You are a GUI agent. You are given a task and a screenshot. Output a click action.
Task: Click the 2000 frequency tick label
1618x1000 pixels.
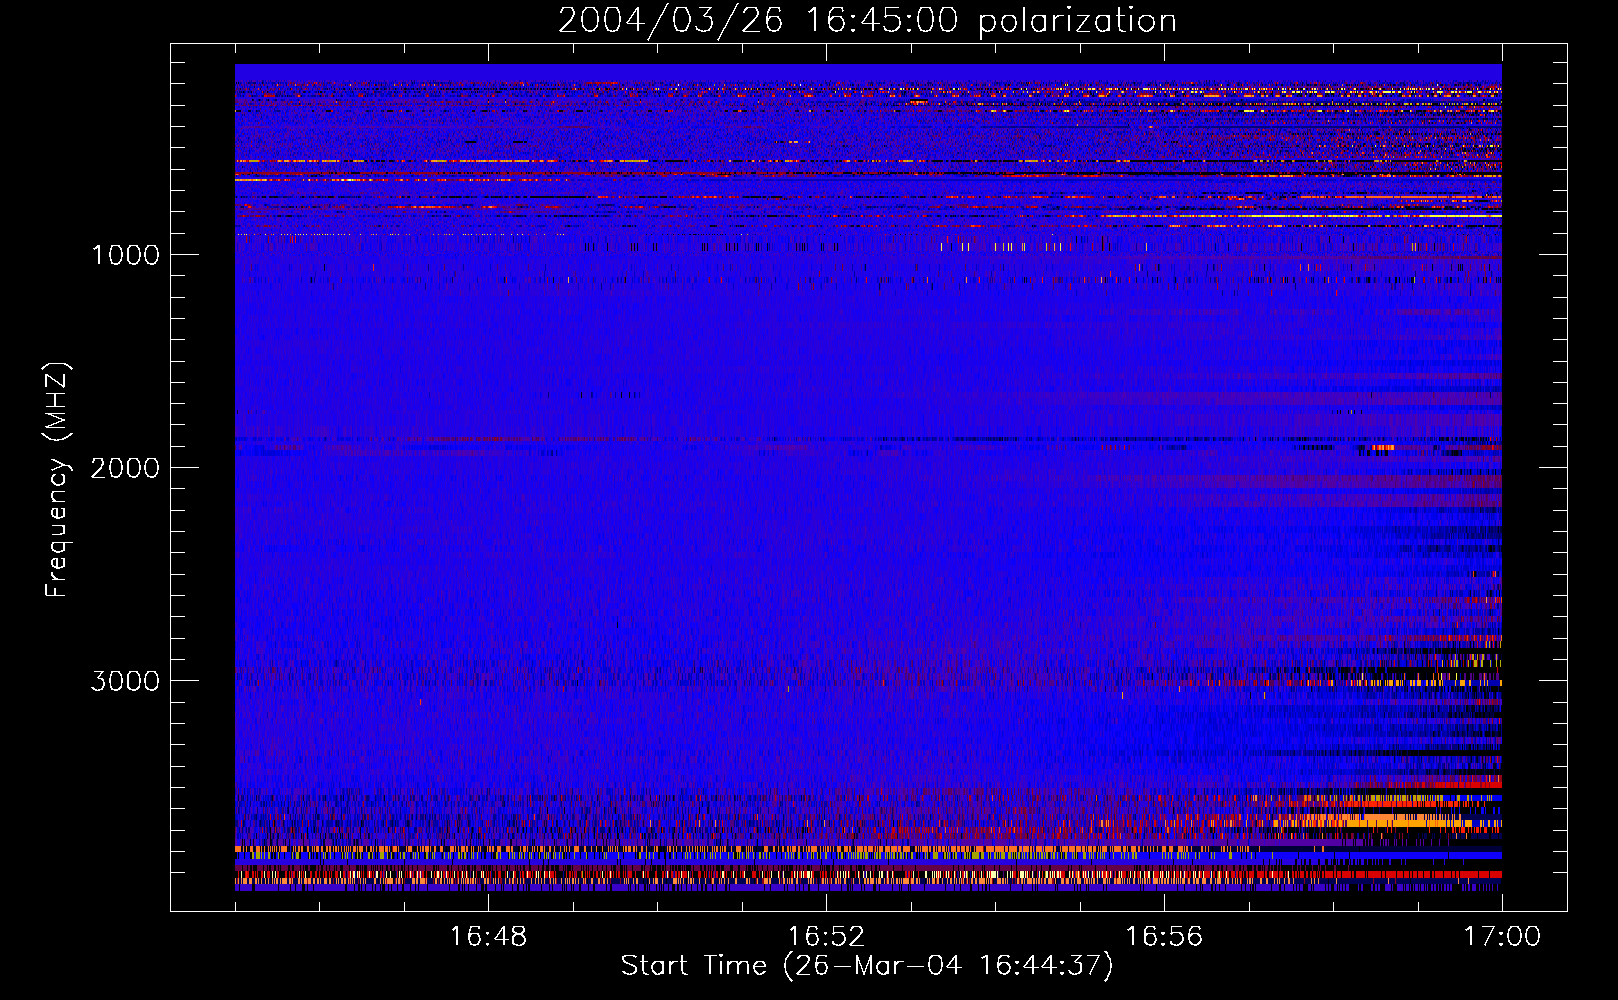(125, 468)
